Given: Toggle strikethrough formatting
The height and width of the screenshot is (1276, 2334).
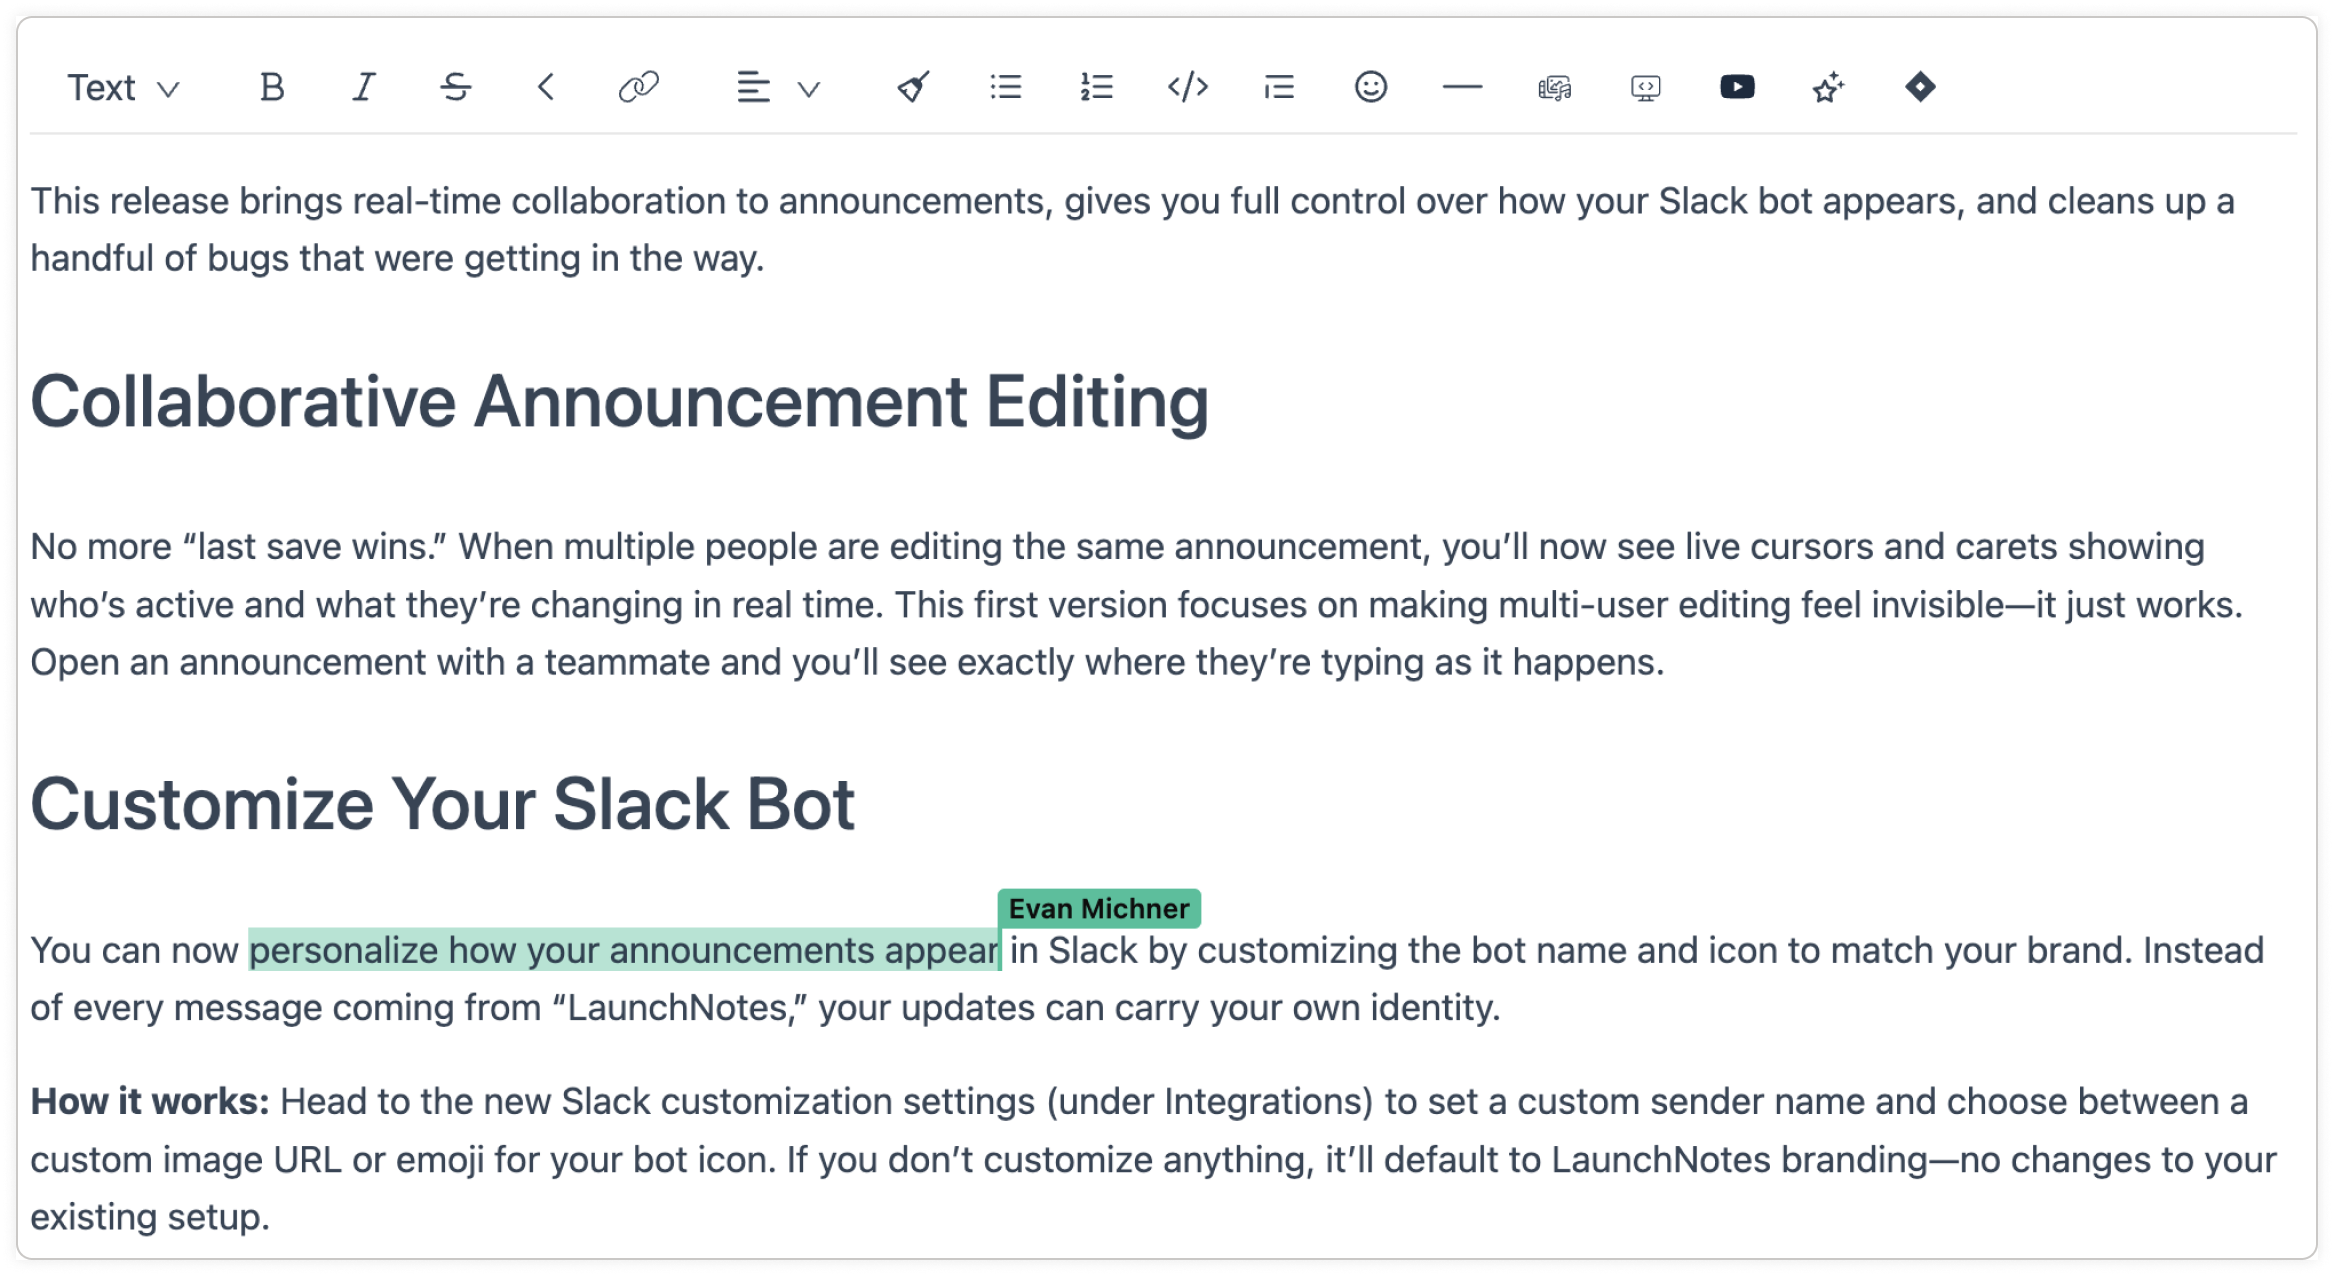Looking at the screenshot, I should pos(456,88).
